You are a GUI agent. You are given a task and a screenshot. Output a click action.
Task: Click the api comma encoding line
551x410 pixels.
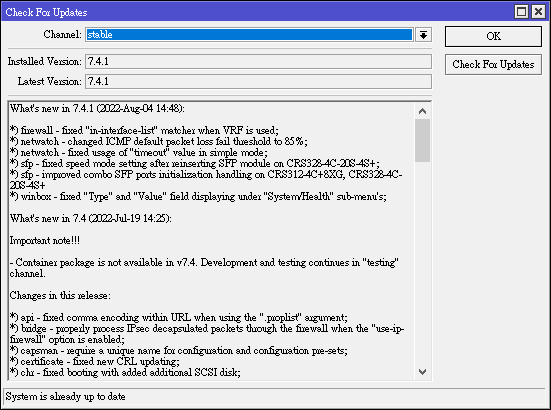pos(179,318)
